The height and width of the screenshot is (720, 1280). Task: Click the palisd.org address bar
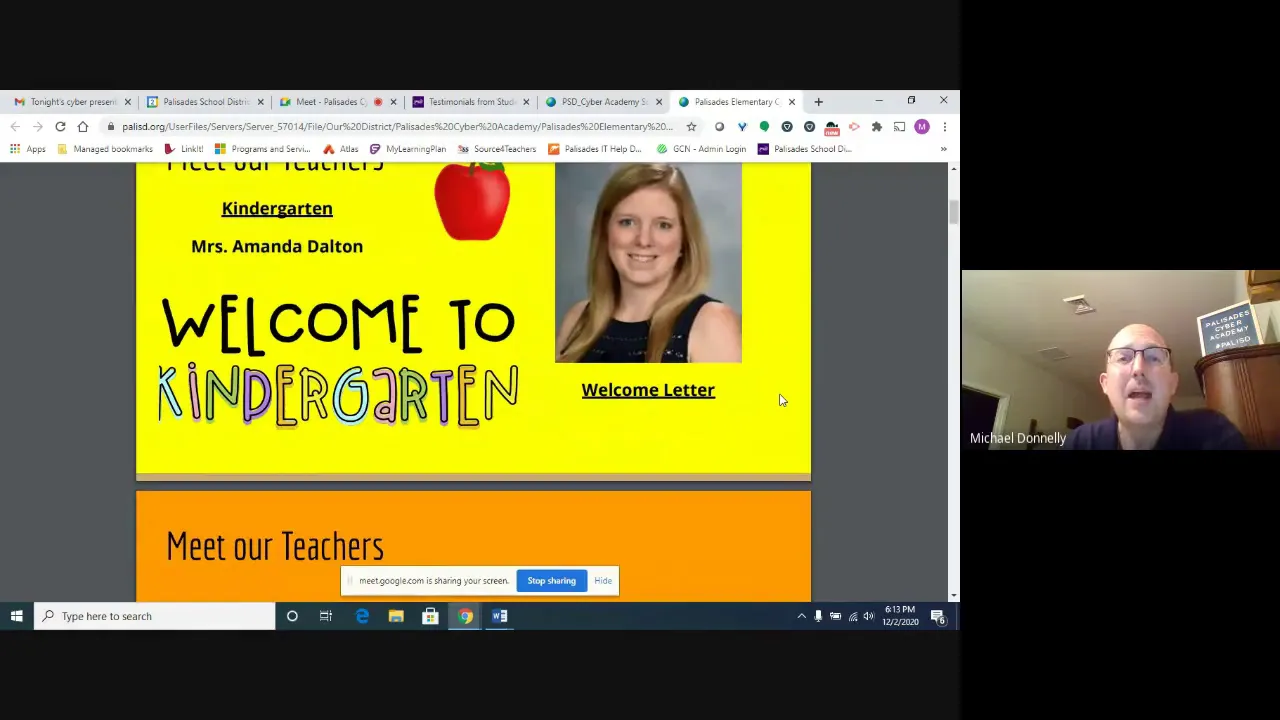397,127
